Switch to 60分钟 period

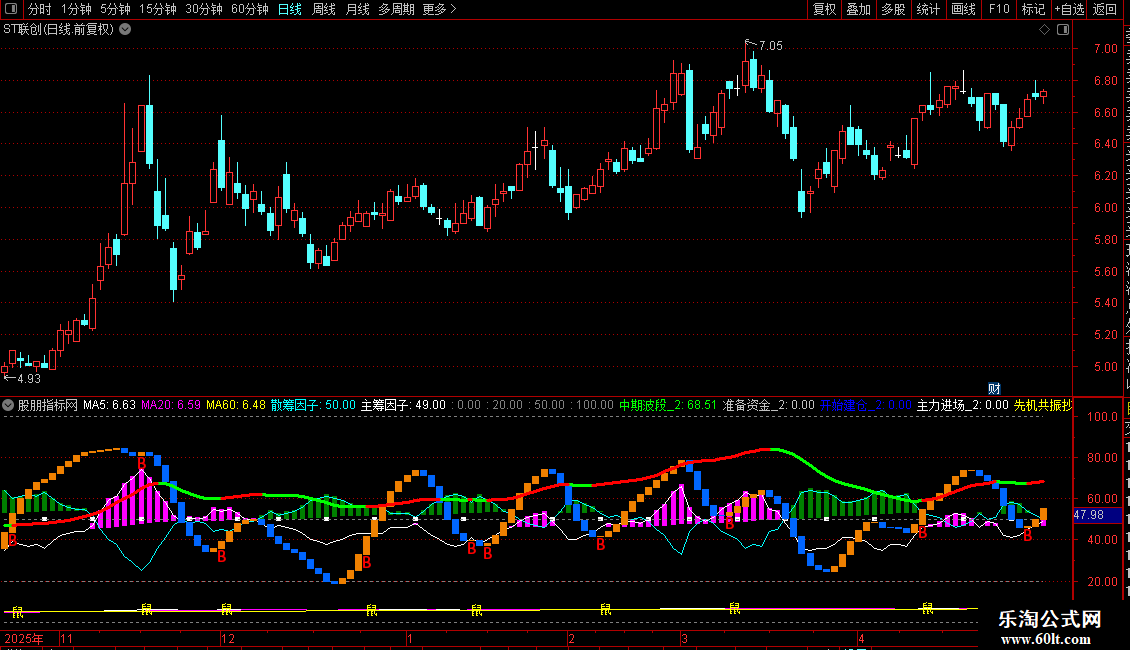coord(250,9)
